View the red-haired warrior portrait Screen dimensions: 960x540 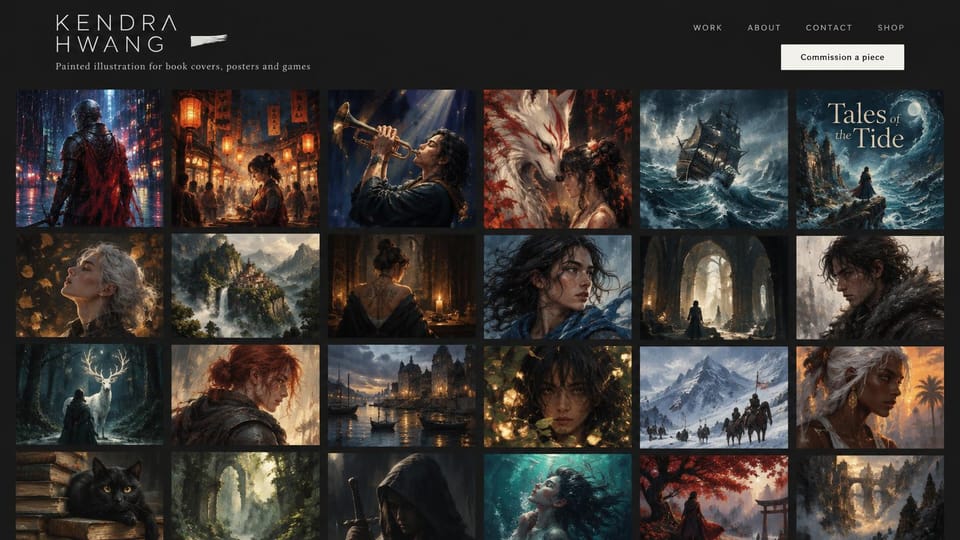(246, 394)
